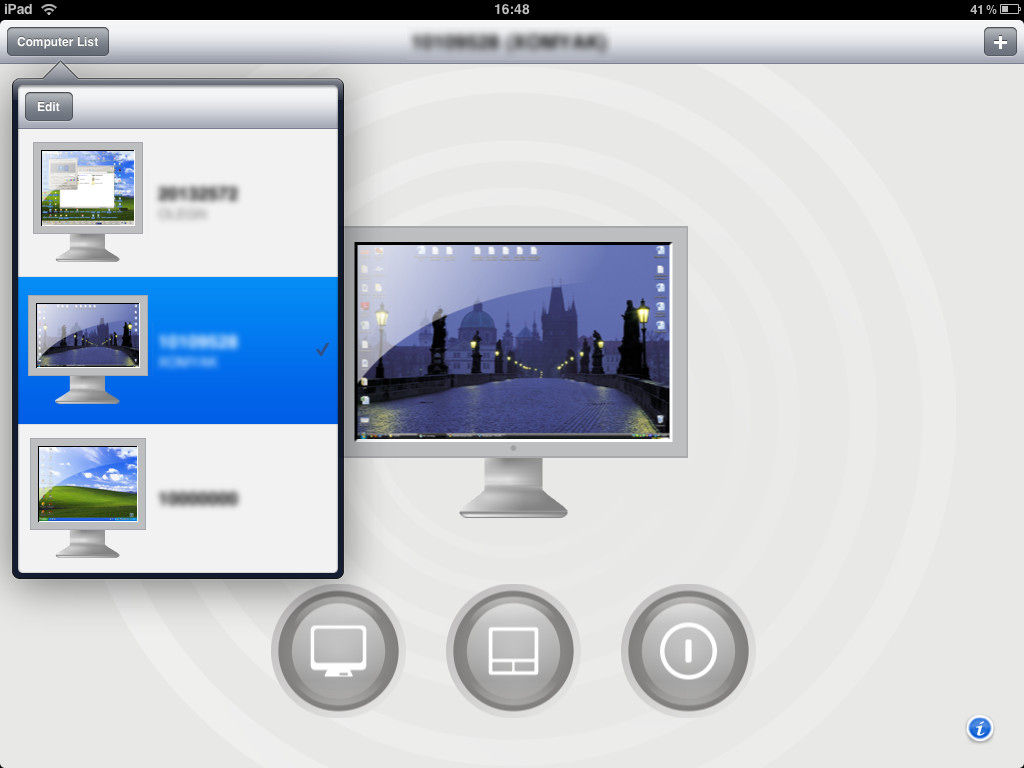Tap the Wi-Fi icon in status bar
The width and height of the screenshot is (1024, 768).
click(49, 9)
